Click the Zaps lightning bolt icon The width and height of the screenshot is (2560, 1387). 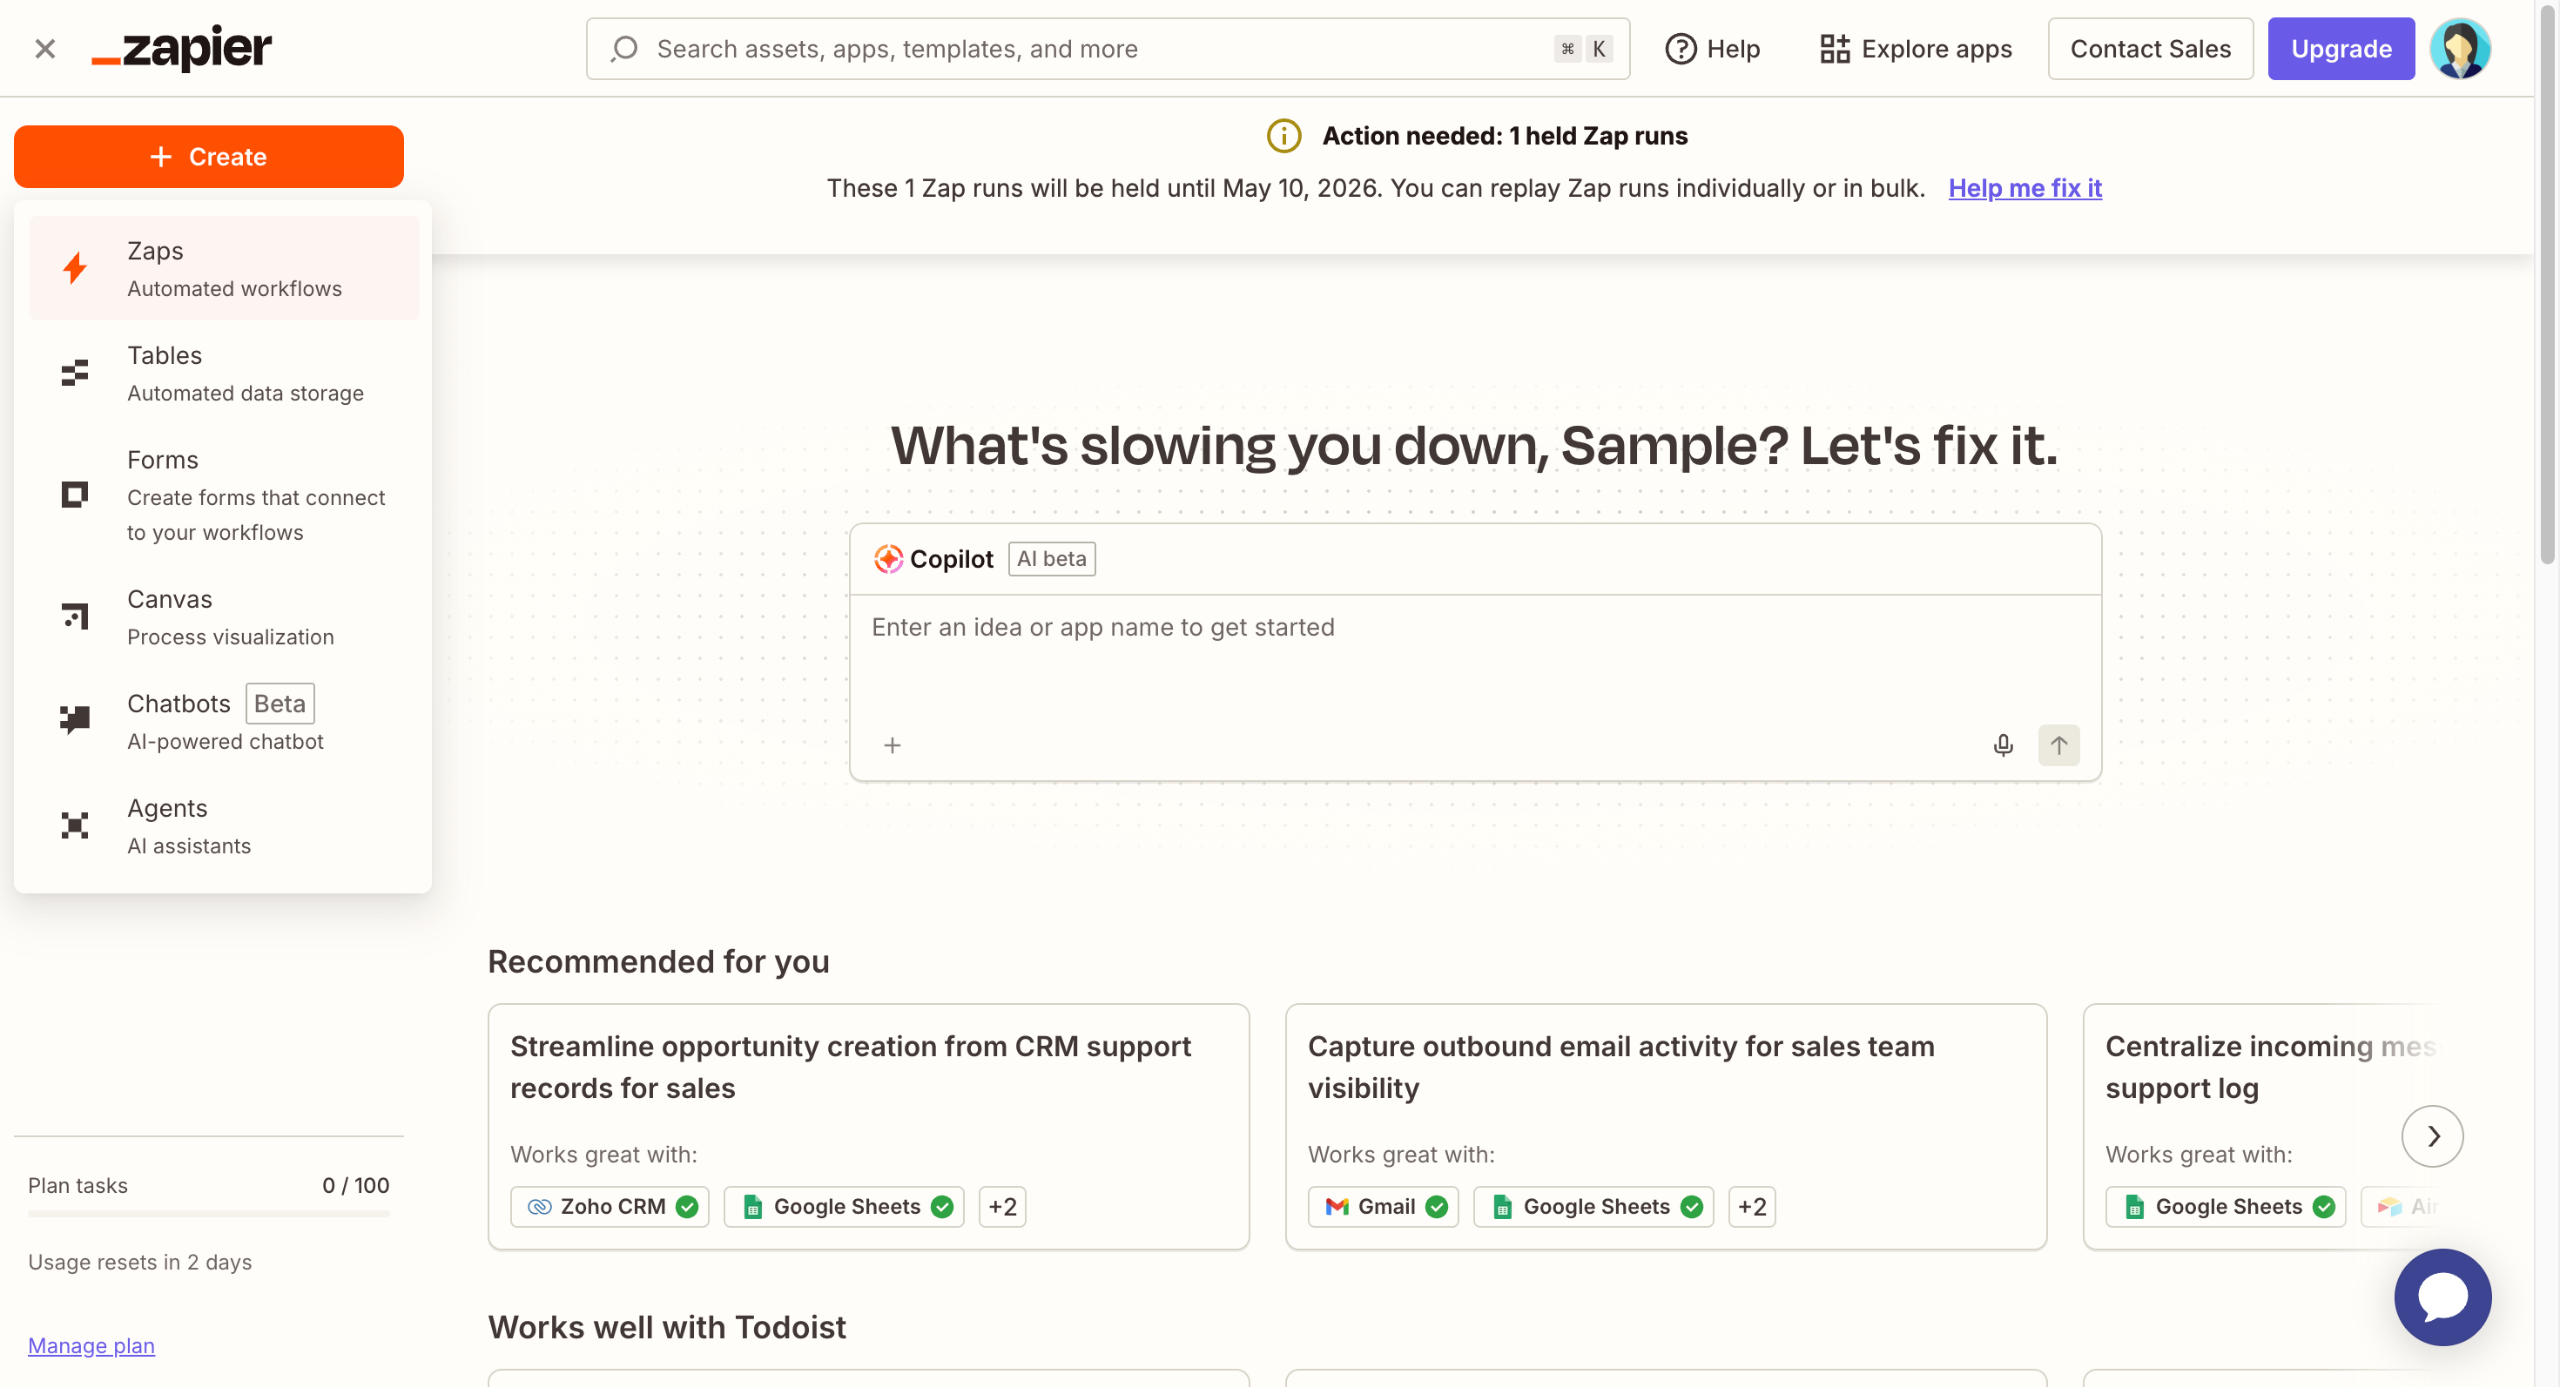75,268
